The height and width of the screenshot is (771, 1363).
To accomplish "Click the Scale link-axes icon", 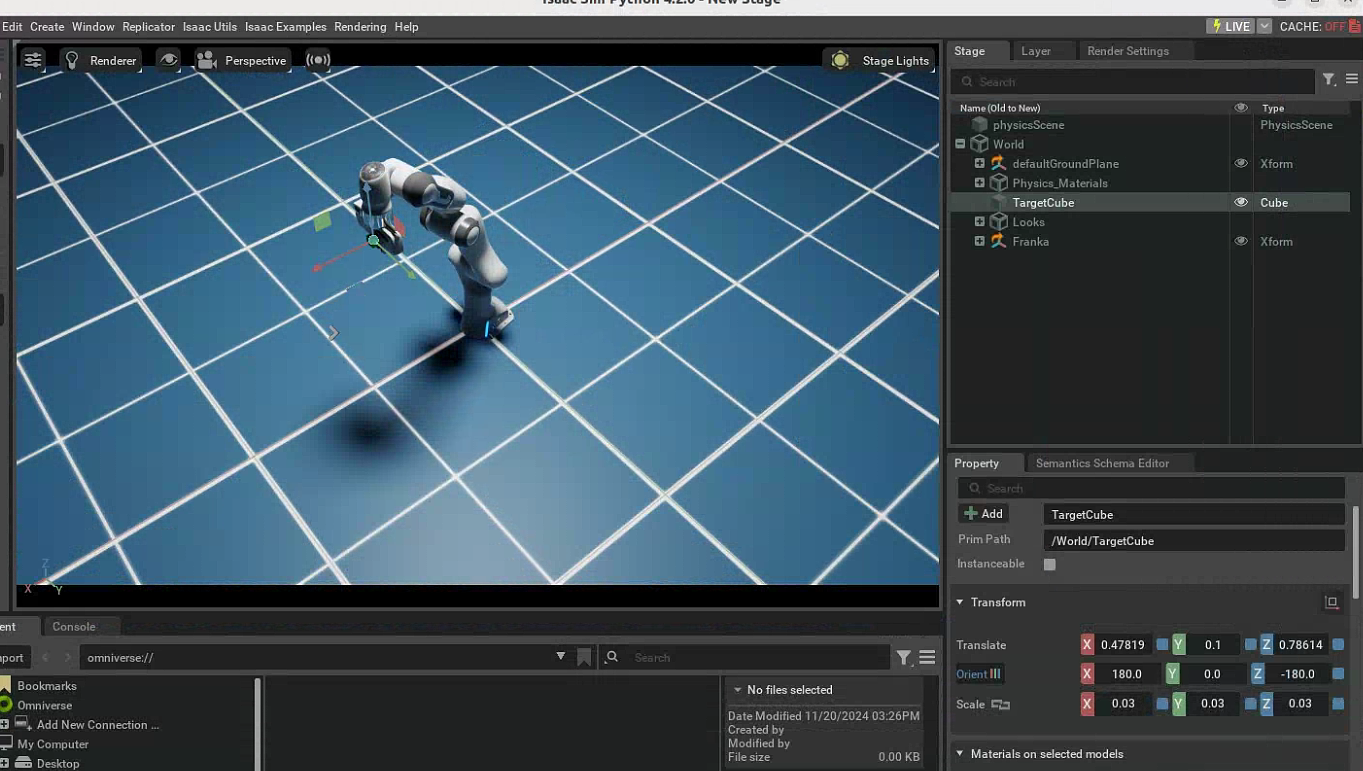I will pos(1000,704).
